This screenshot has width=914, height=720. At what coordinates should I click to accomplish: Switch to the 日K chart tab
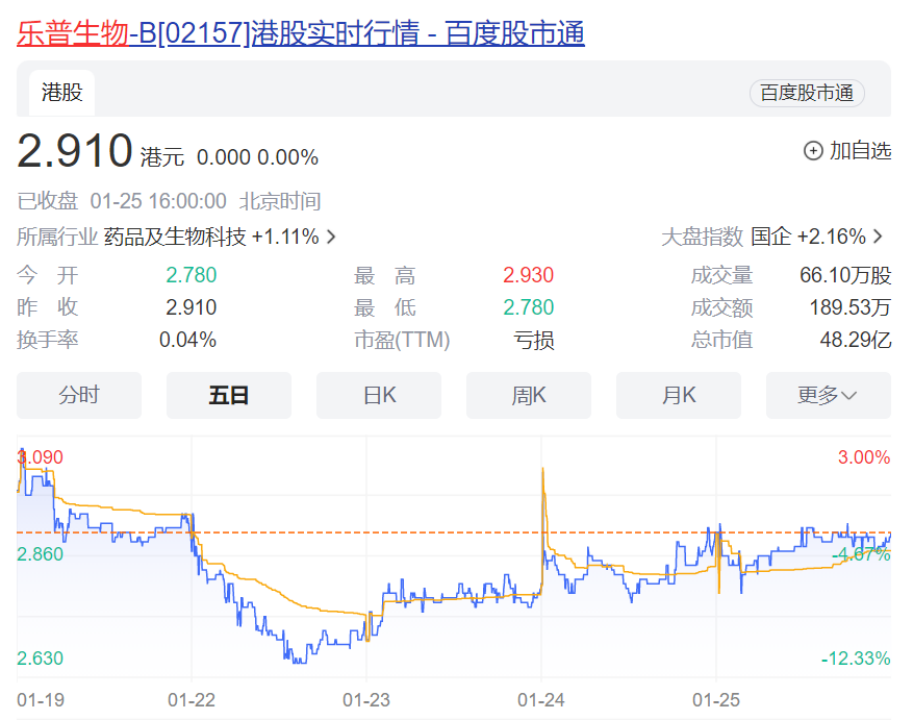379,395
